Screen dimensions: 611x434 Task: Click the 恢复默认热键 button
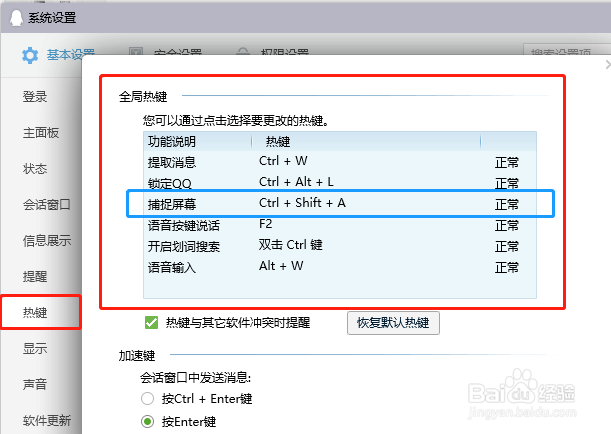tap(393, 323)
